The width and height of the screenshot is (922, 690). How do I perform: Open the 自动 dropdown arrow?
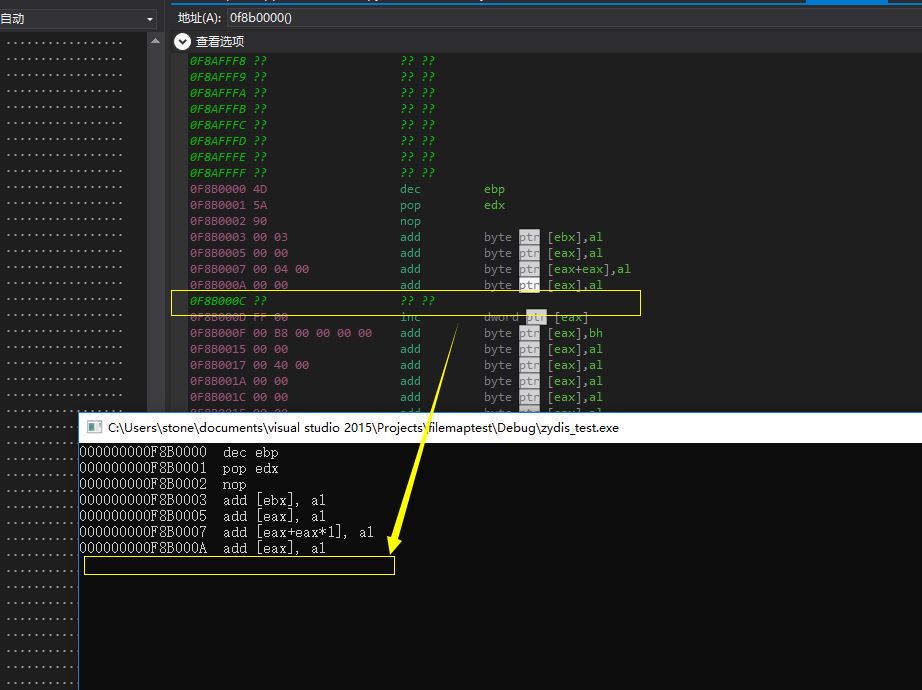tap(150, 19)
